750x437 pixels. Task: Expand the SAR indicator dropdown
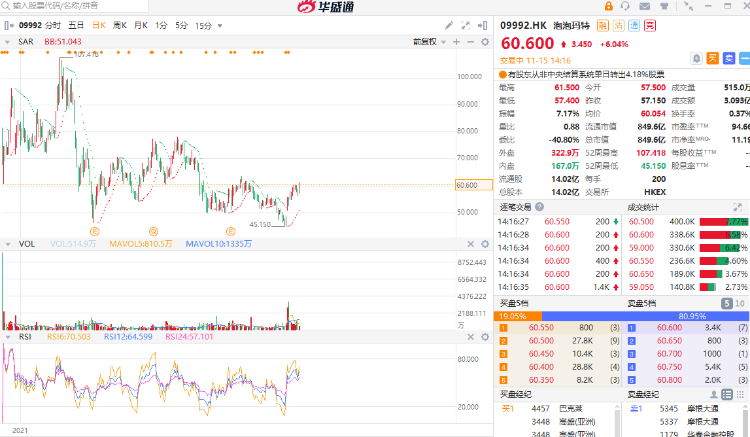click(x=7, y=42)
